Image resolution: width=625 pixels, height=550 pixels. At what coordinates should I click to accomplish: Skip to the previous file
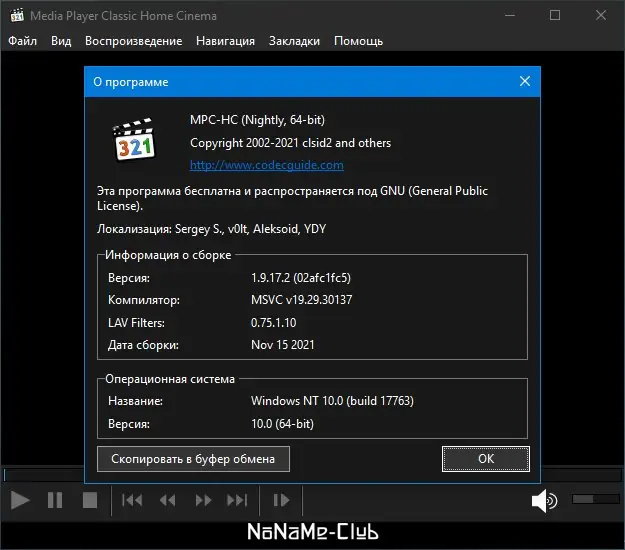coord(132,501)
